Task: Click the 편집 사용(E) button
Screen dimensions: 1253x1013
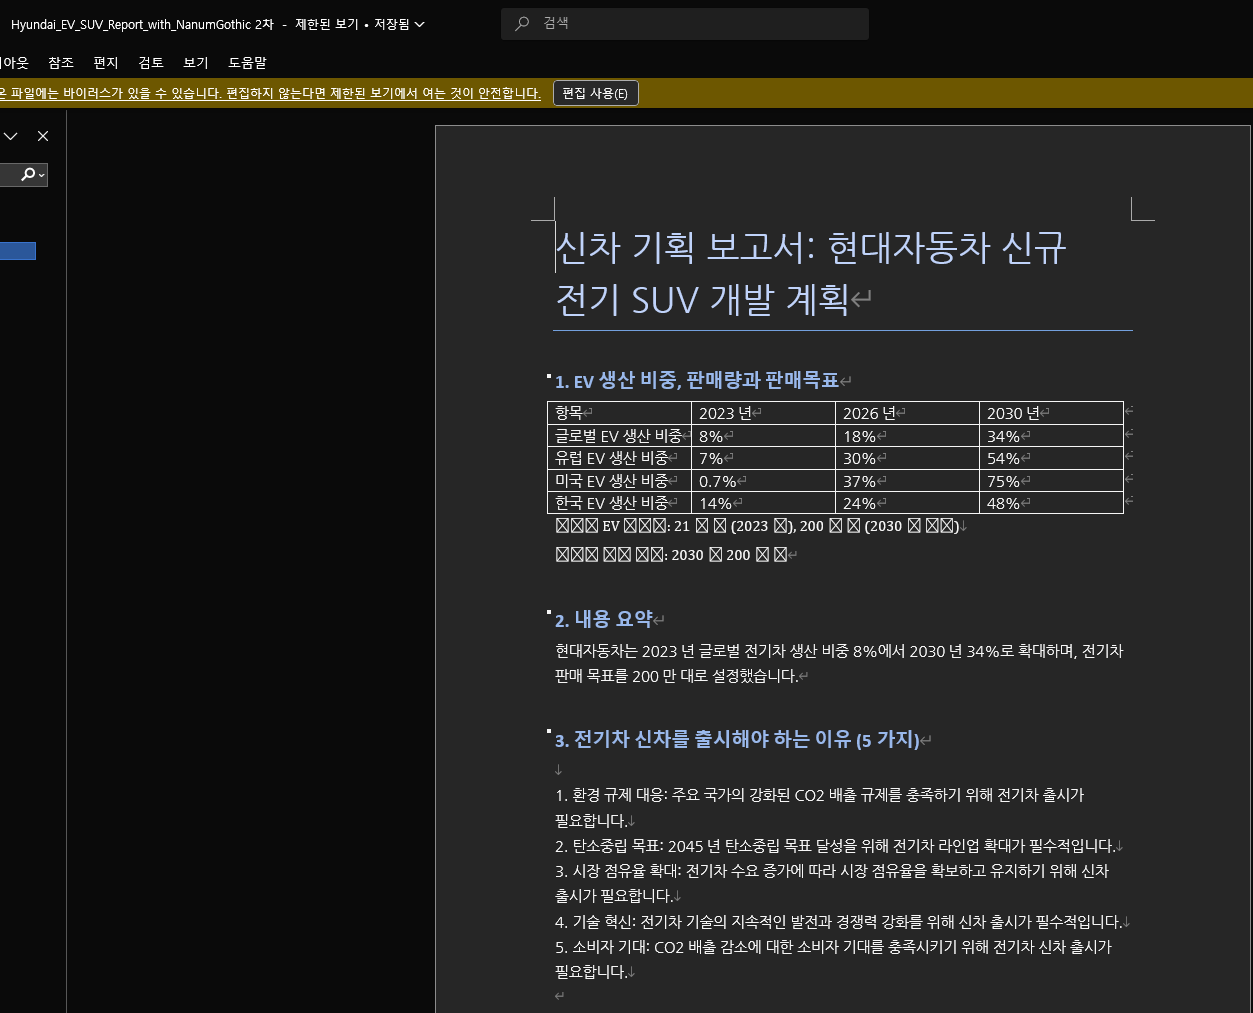Action: [595, 93]
